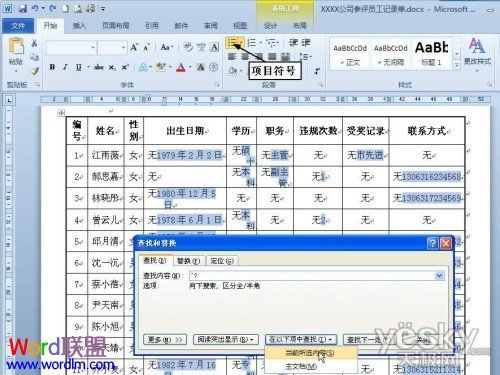The width and height of the screenshot is (500, 375).
Task: Toggle Italic formatting
Action: coord(65,68)
